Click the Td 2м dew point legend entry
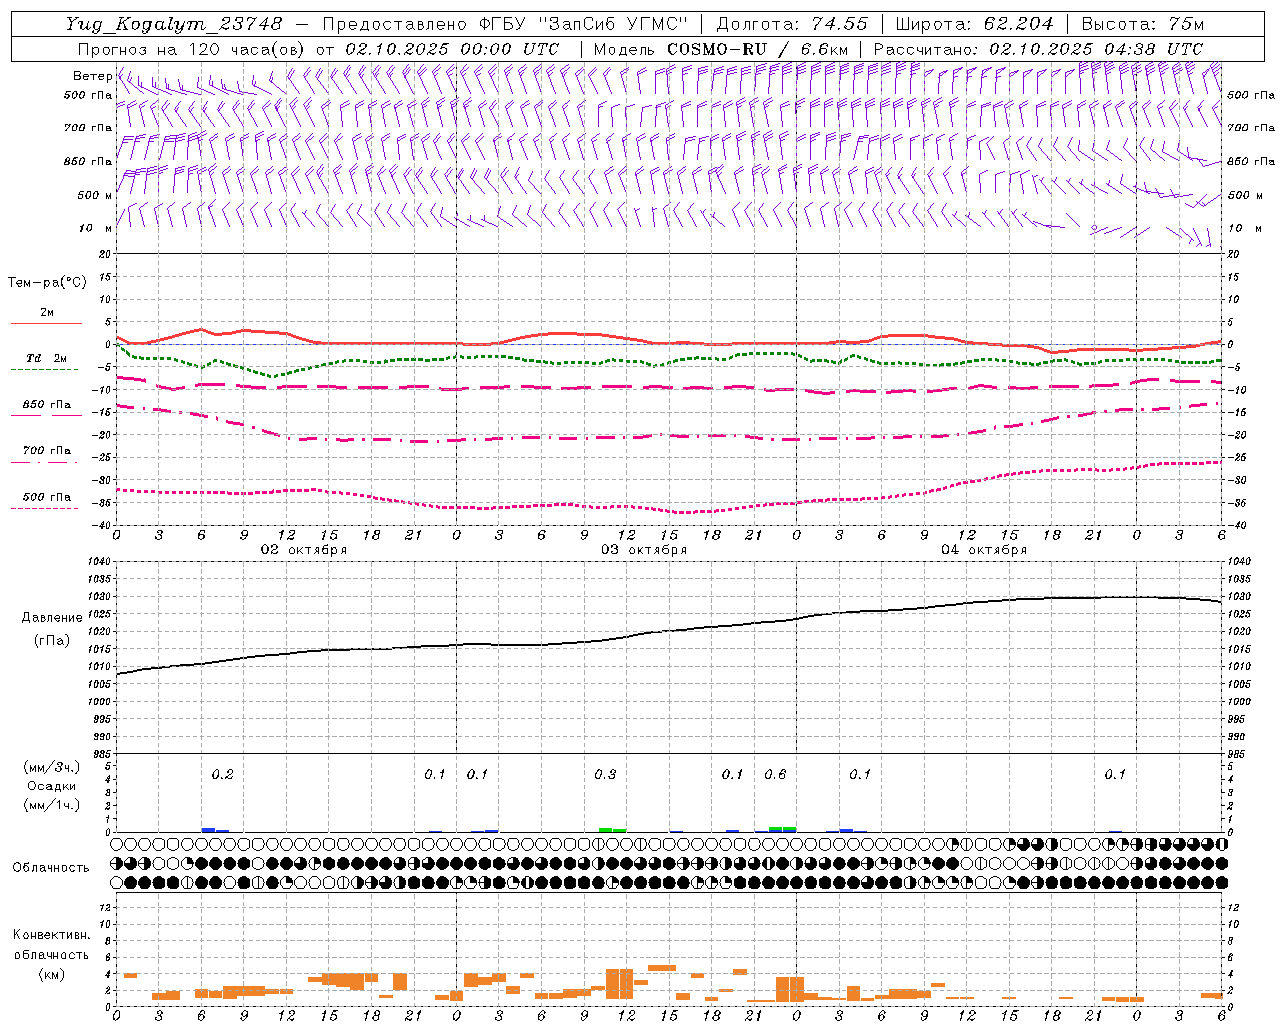The height and width of the screenshot is (1024, 1280). 46,362
